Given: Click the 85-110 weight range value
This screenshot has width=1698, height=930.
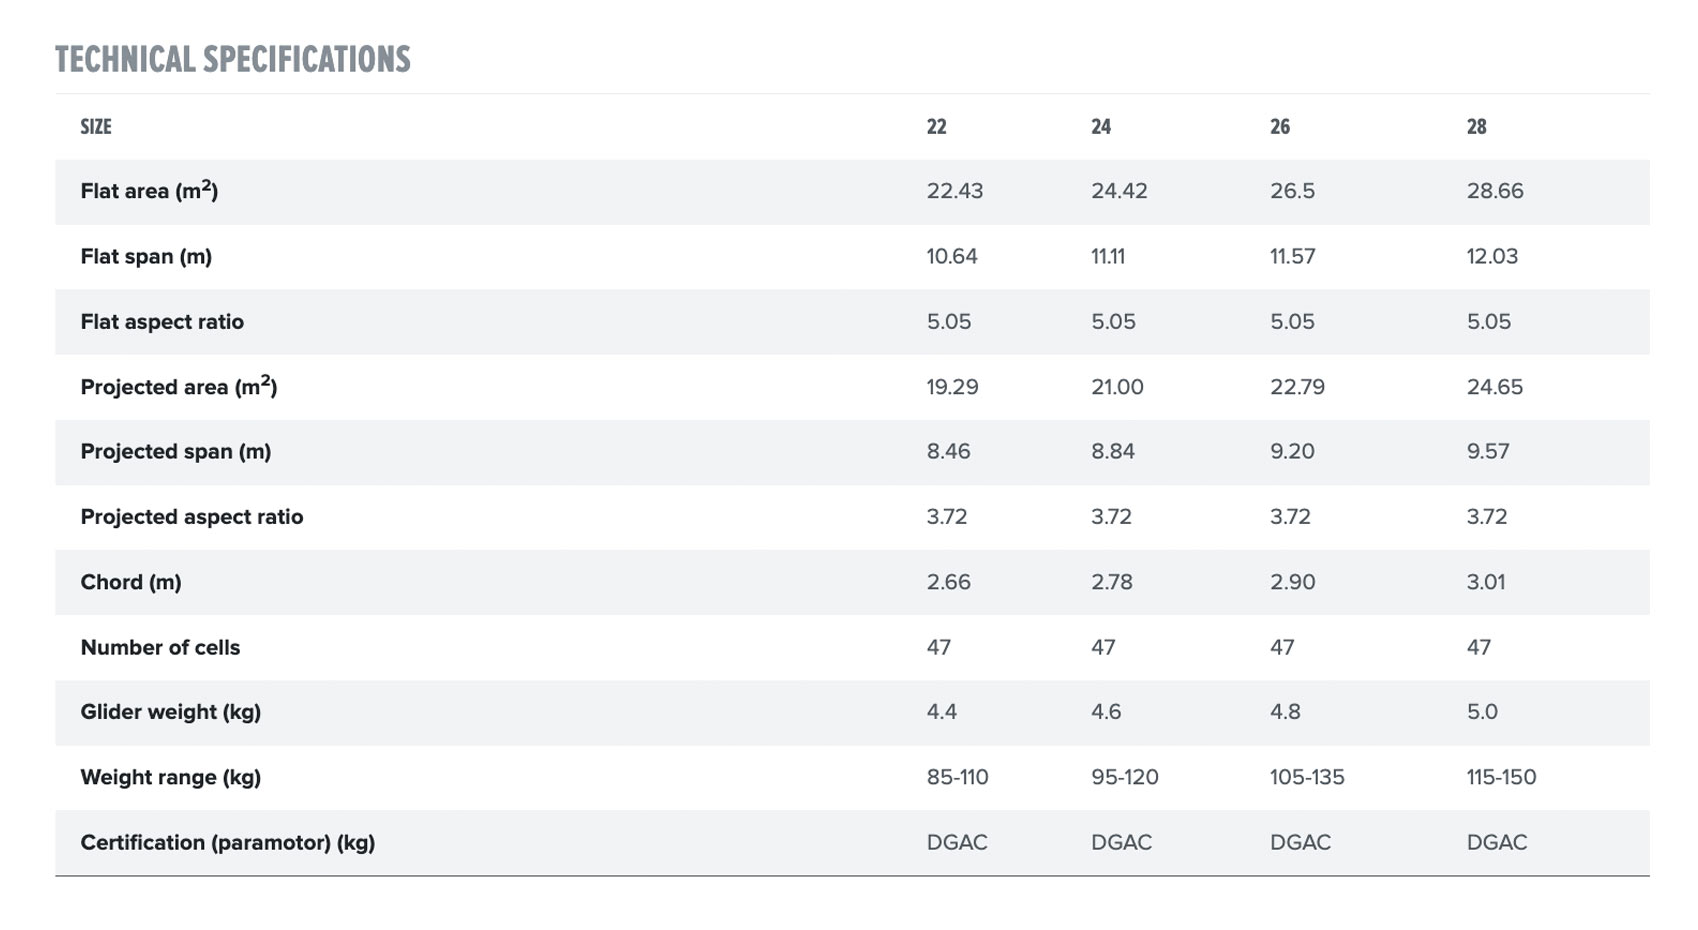Looking at the screenshot, I should pyautogui.click(x=957, y=777).
